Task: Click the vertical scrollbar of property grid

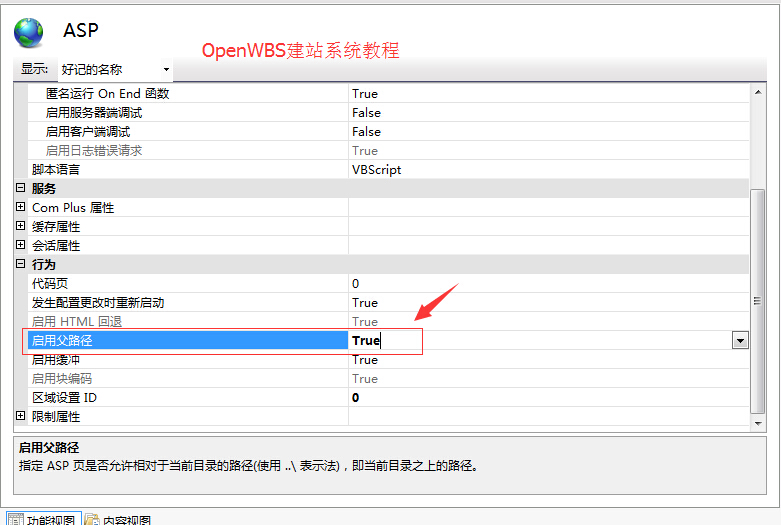Action: click(757, 300)
